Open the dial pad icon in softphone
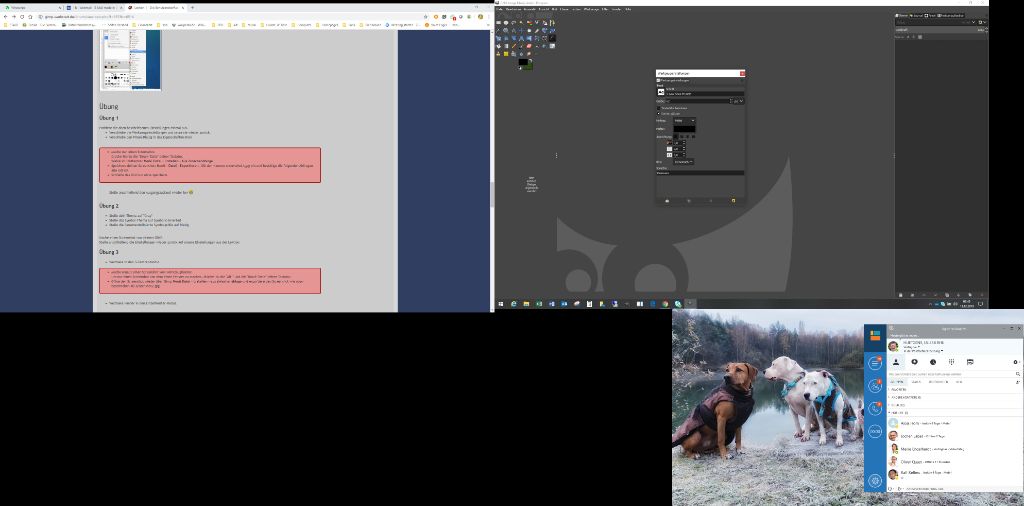 952,362
